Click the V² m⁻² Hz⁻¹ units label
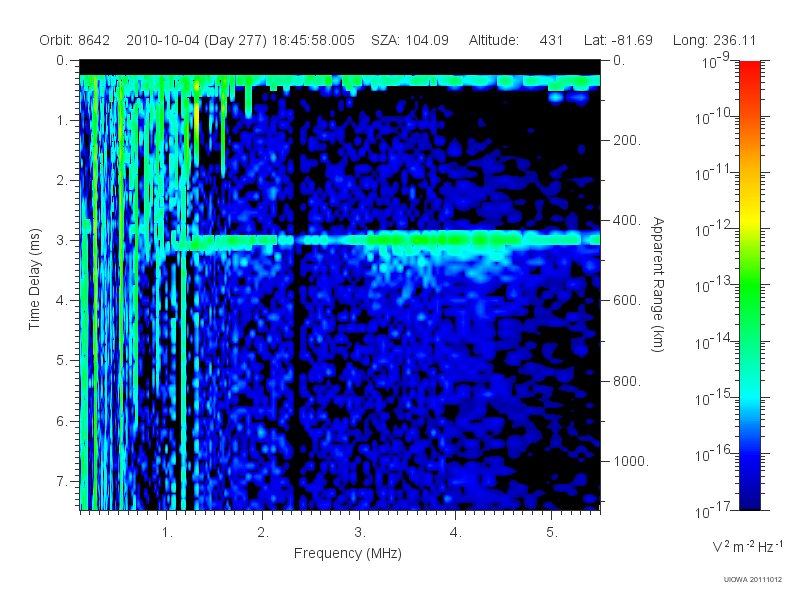The width and height of the screenshot is (800, 600). pos(747,546)
